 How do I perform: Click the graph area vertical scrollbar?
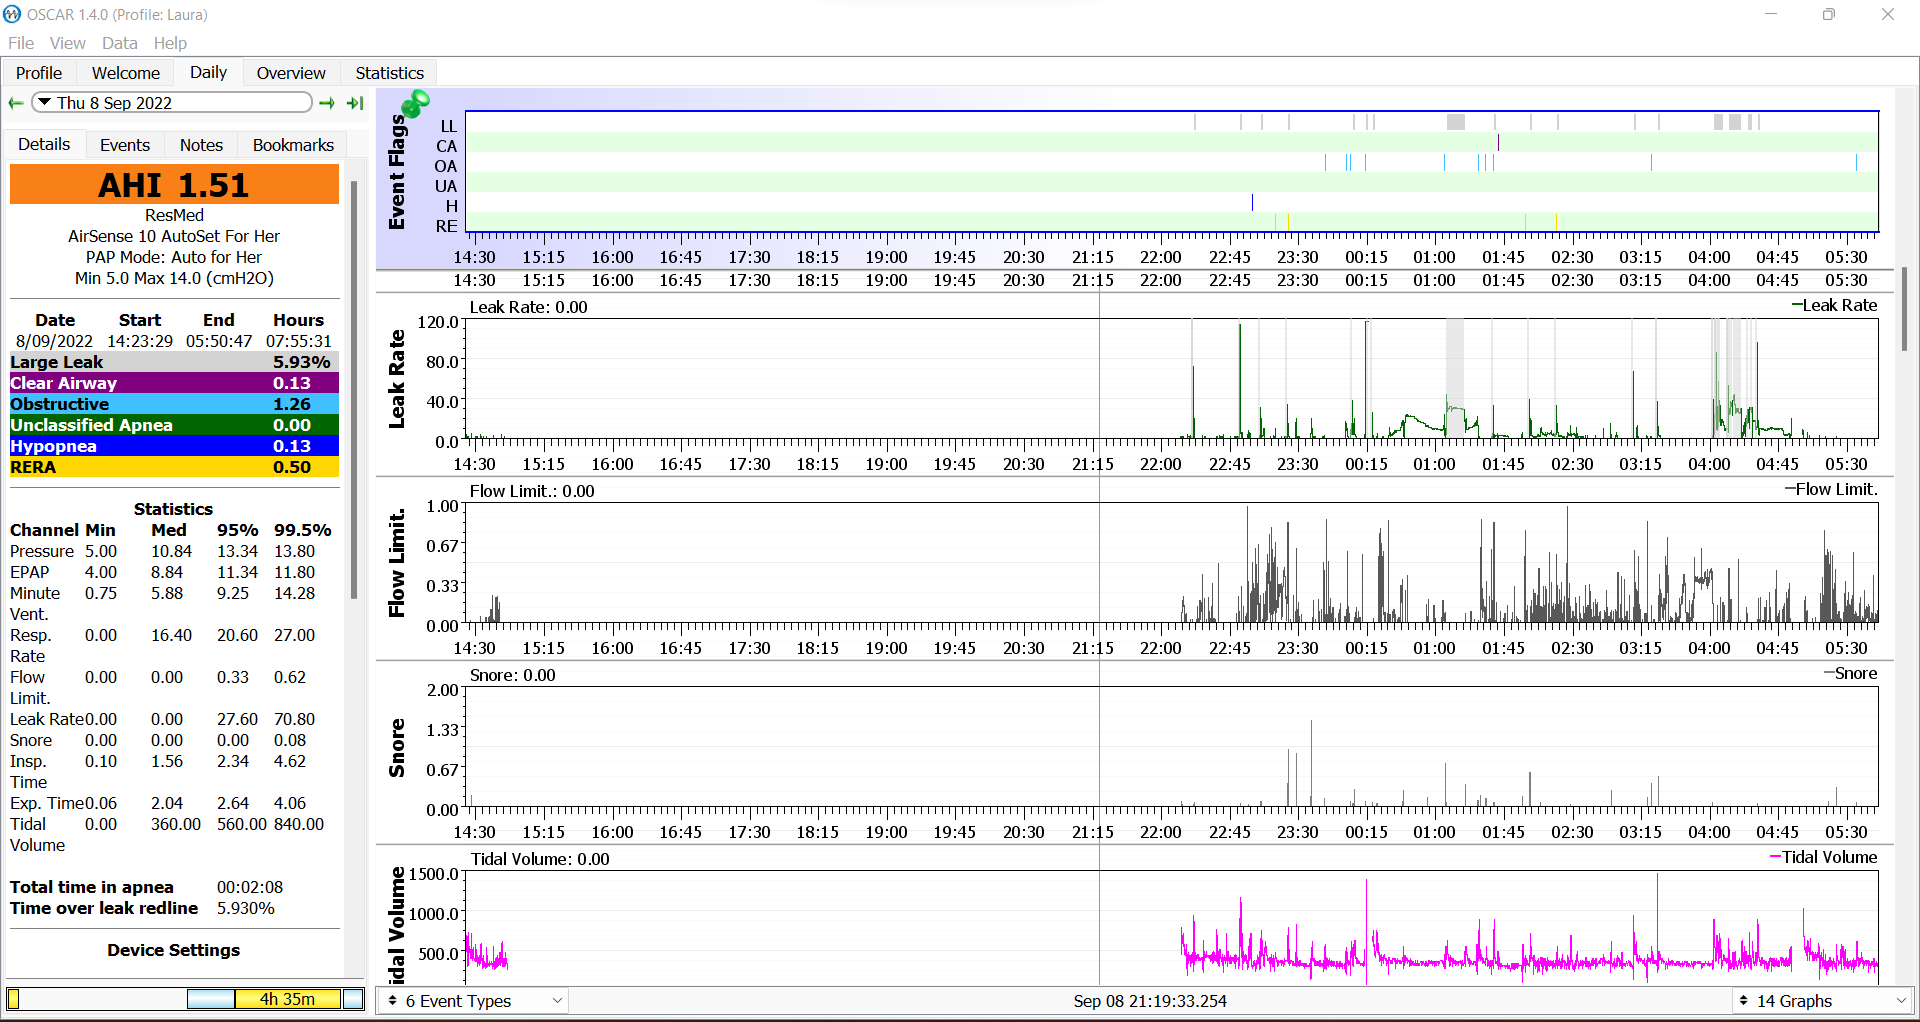click(1906, 310)
